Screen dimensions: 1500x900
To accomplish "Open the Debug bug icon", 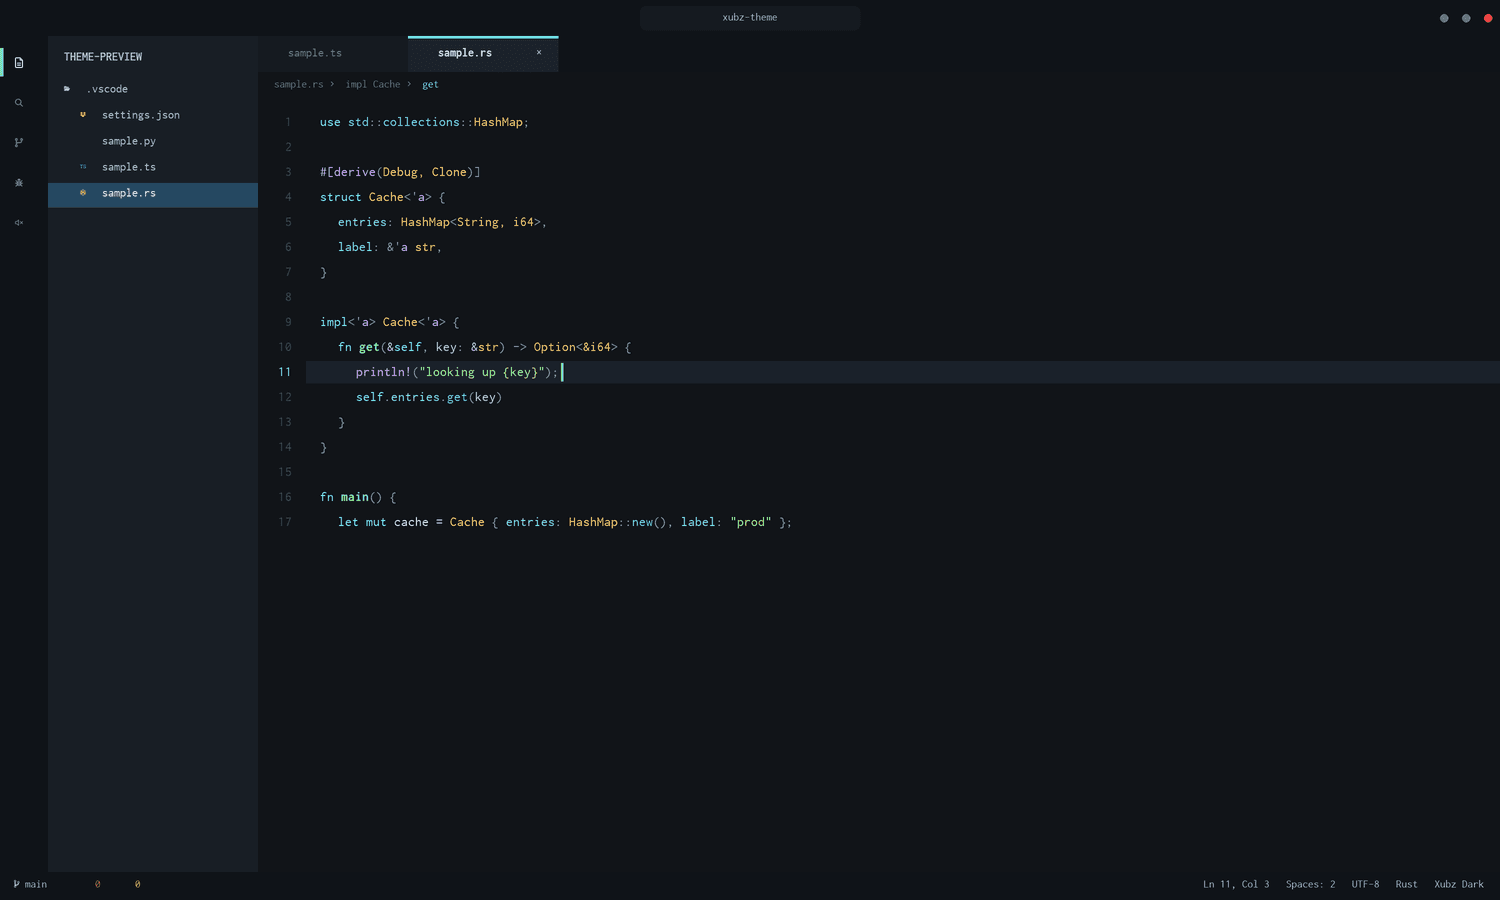I will pyautogui.click(x=19, y=183).
